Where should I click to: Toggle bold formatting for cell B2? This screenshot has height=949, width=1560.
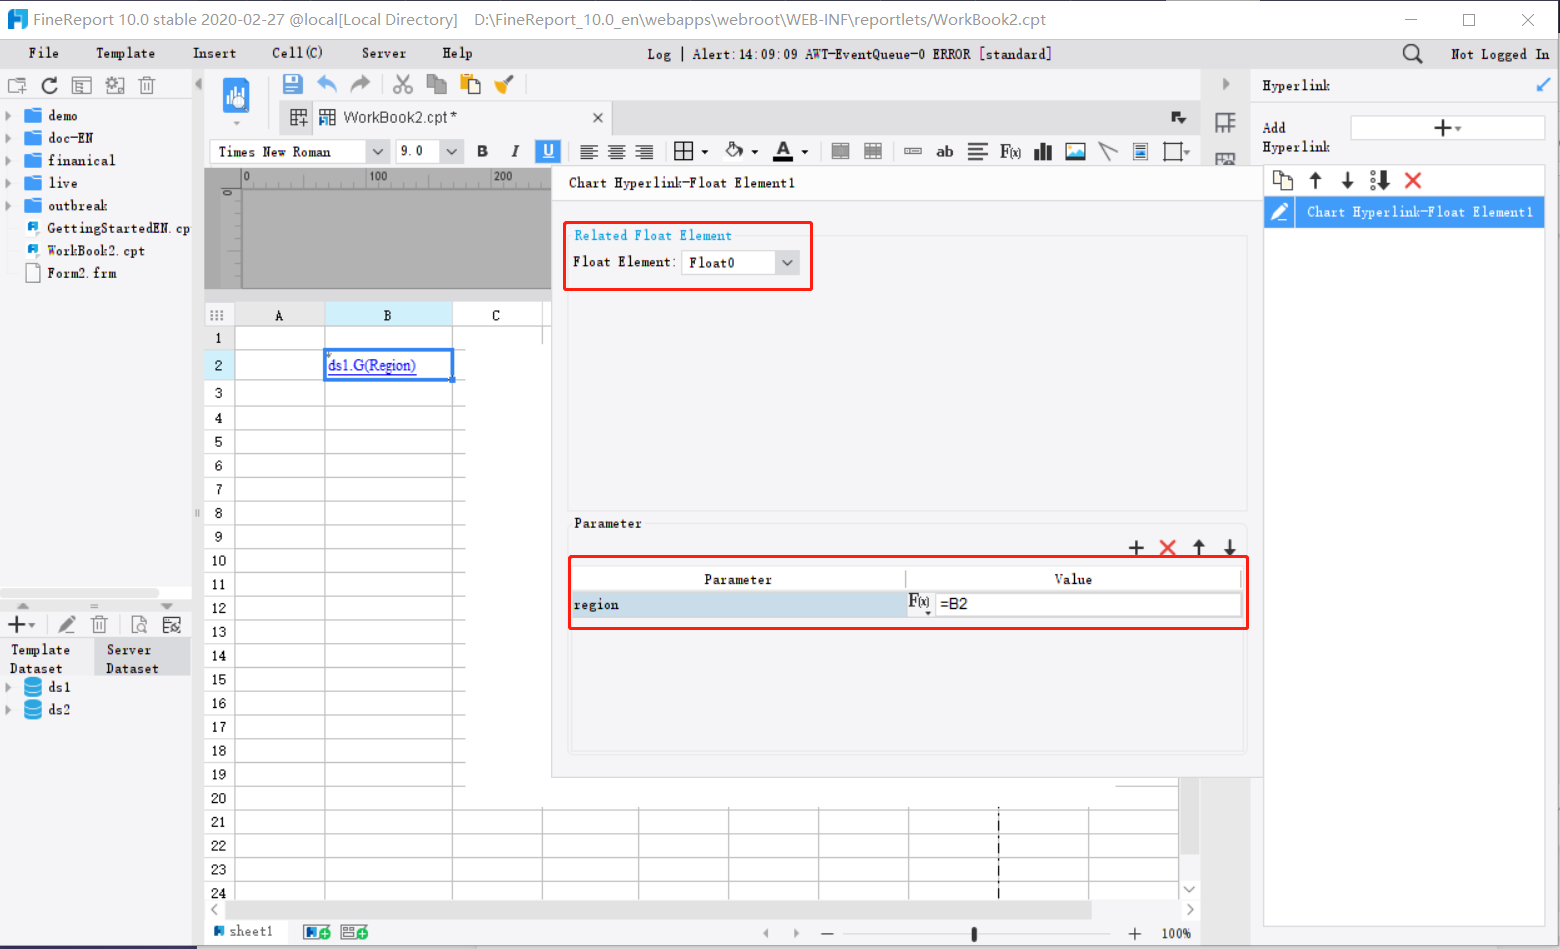[x=483, y=151]
